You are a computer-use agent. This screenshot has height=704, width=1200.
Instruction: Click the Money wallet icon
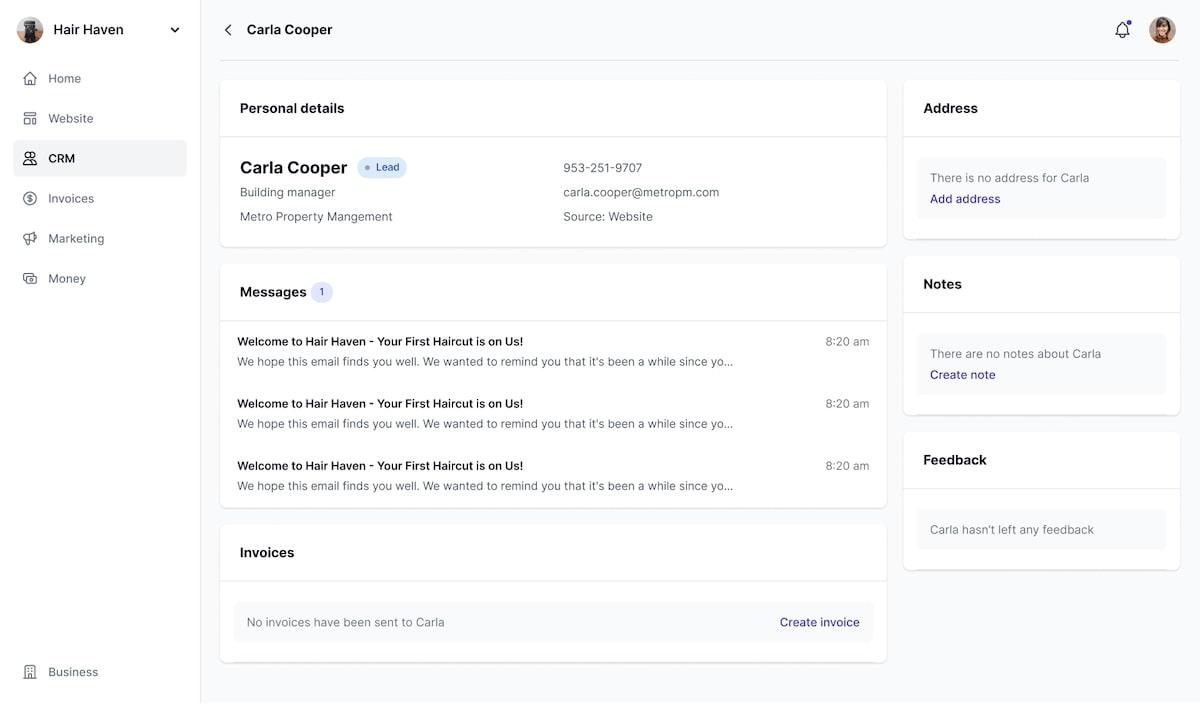pyautogui.click(x=30, y=278)
